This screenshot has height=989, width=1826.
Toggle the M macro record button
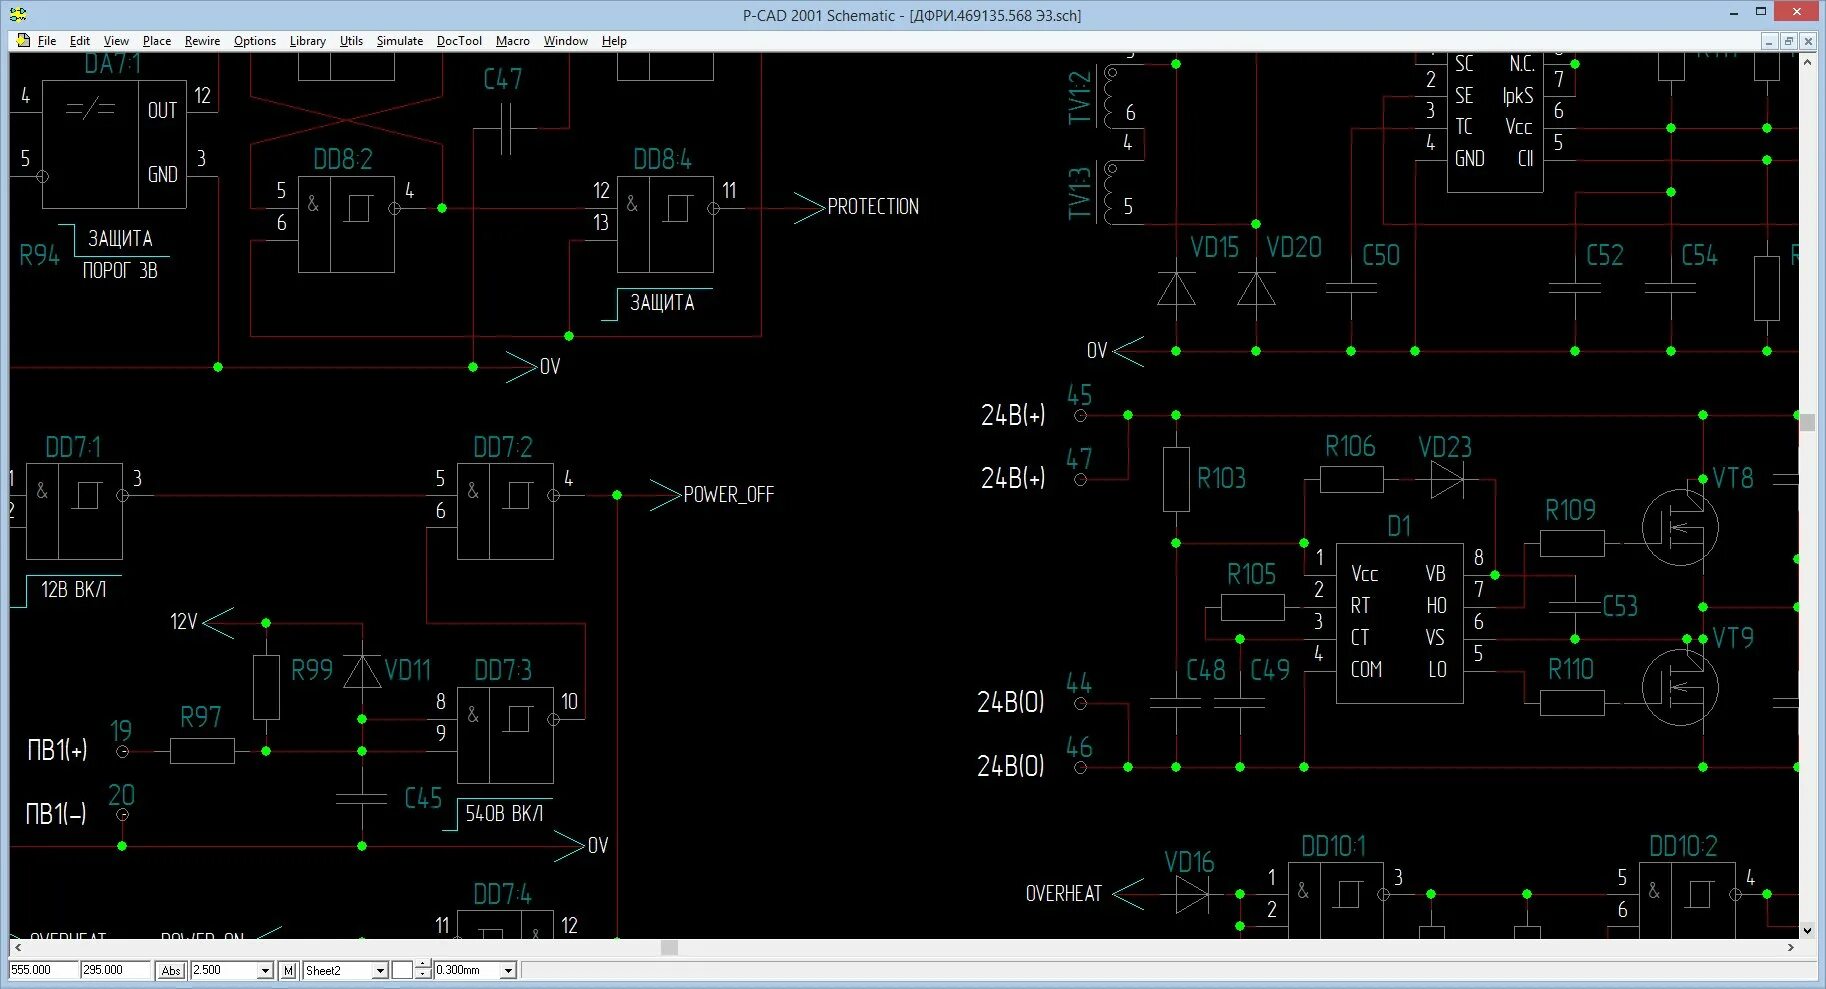pyautogui.click(x=289, y=970)
